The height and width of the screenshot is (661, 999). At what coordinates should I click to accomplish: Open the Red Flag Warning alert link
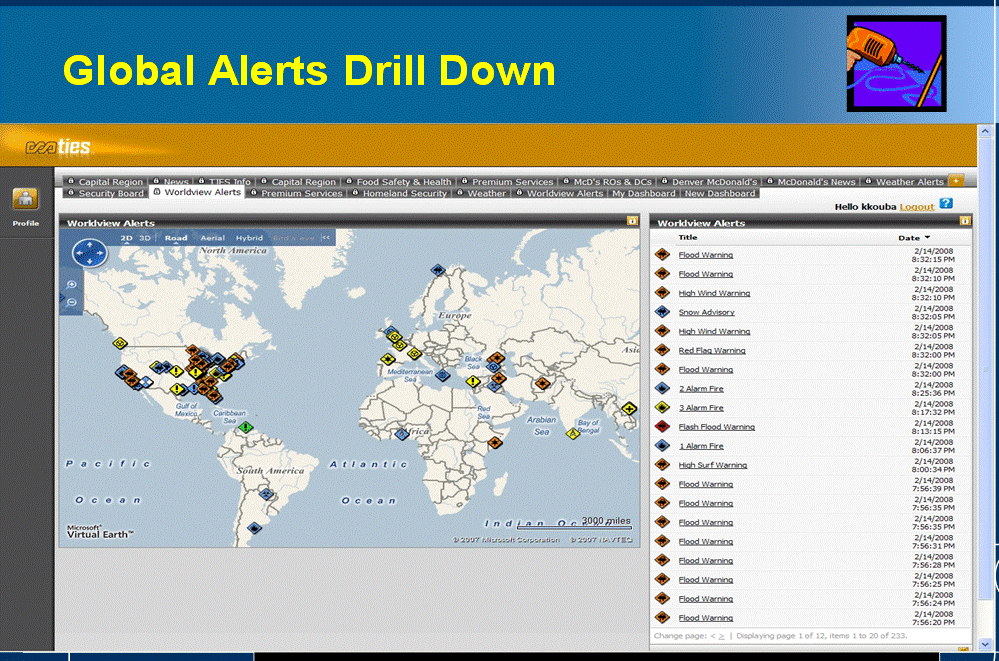coord(712,351)
